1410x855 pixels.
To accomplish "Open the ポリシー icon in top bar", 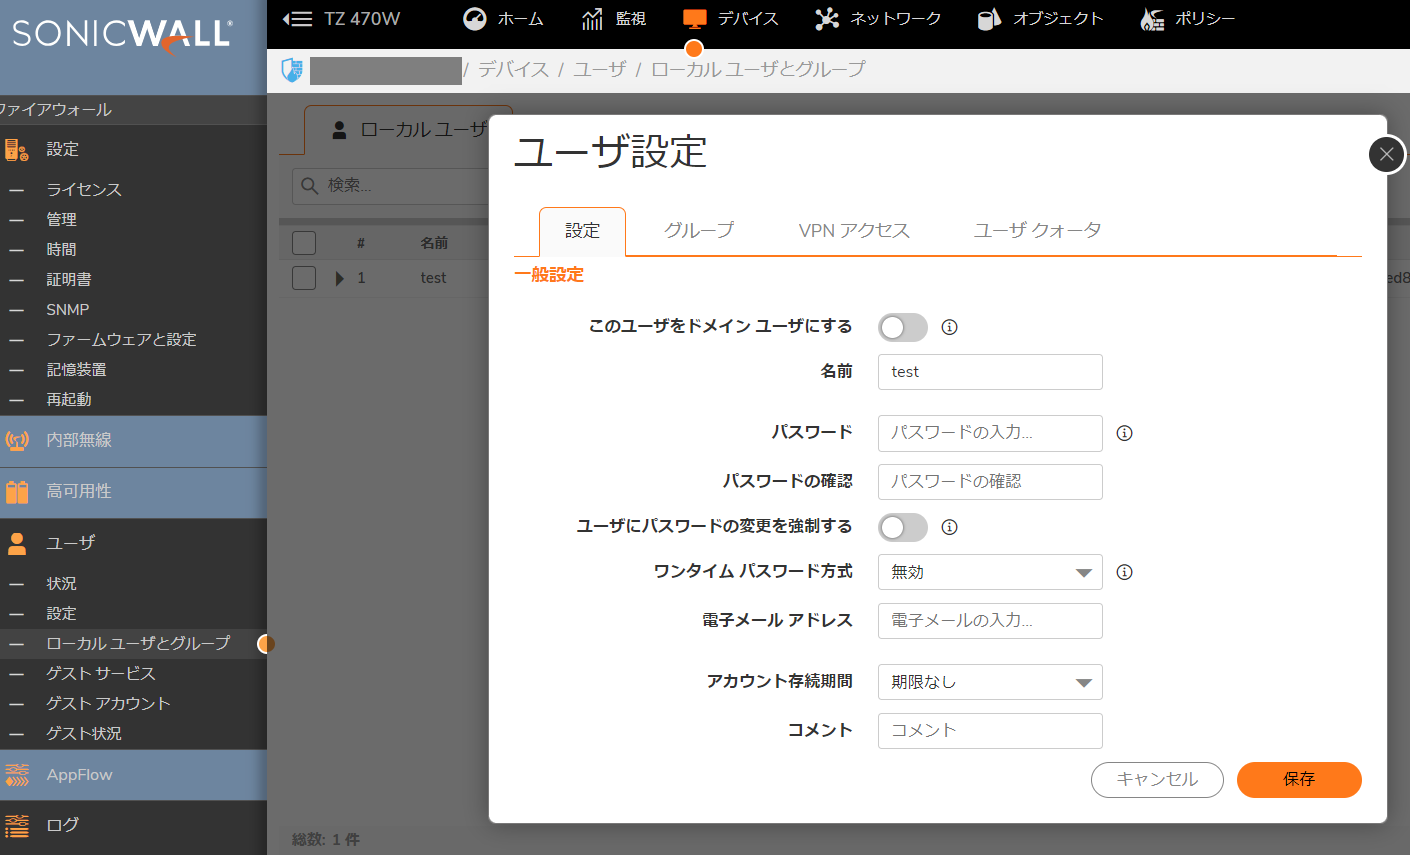I will click(x=1152, y=18).
